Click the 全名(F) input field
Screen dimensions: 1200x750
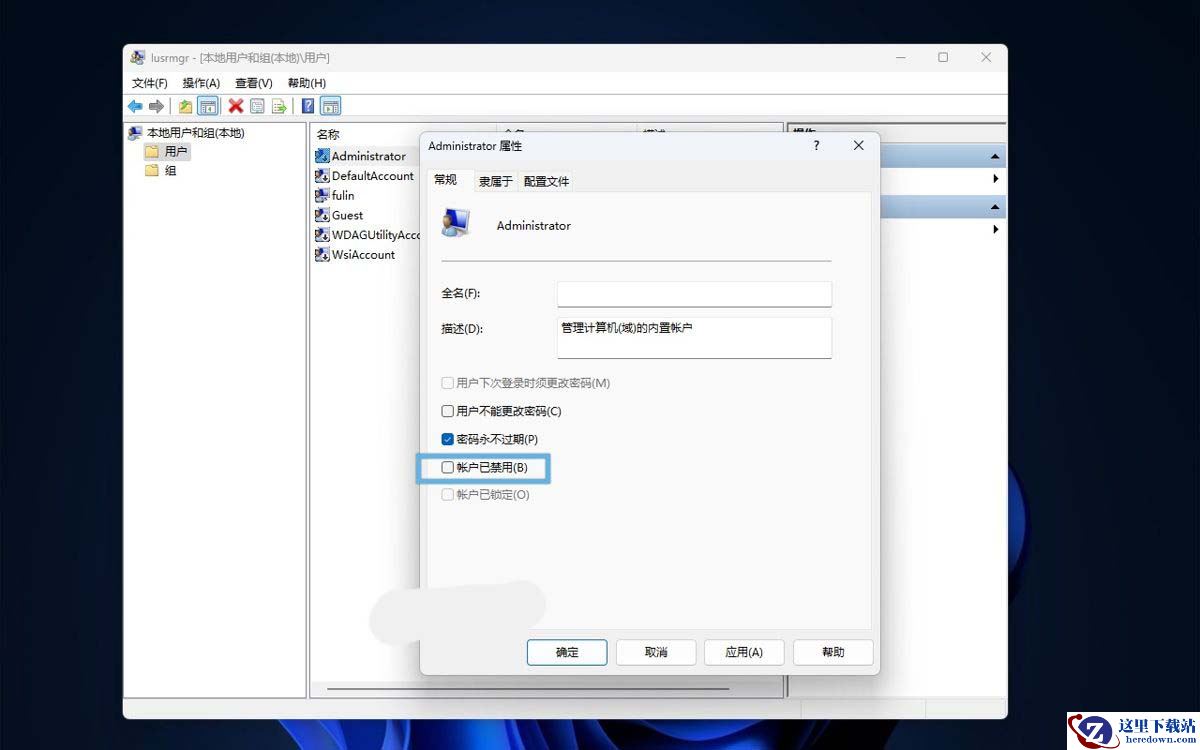[694, 294]
